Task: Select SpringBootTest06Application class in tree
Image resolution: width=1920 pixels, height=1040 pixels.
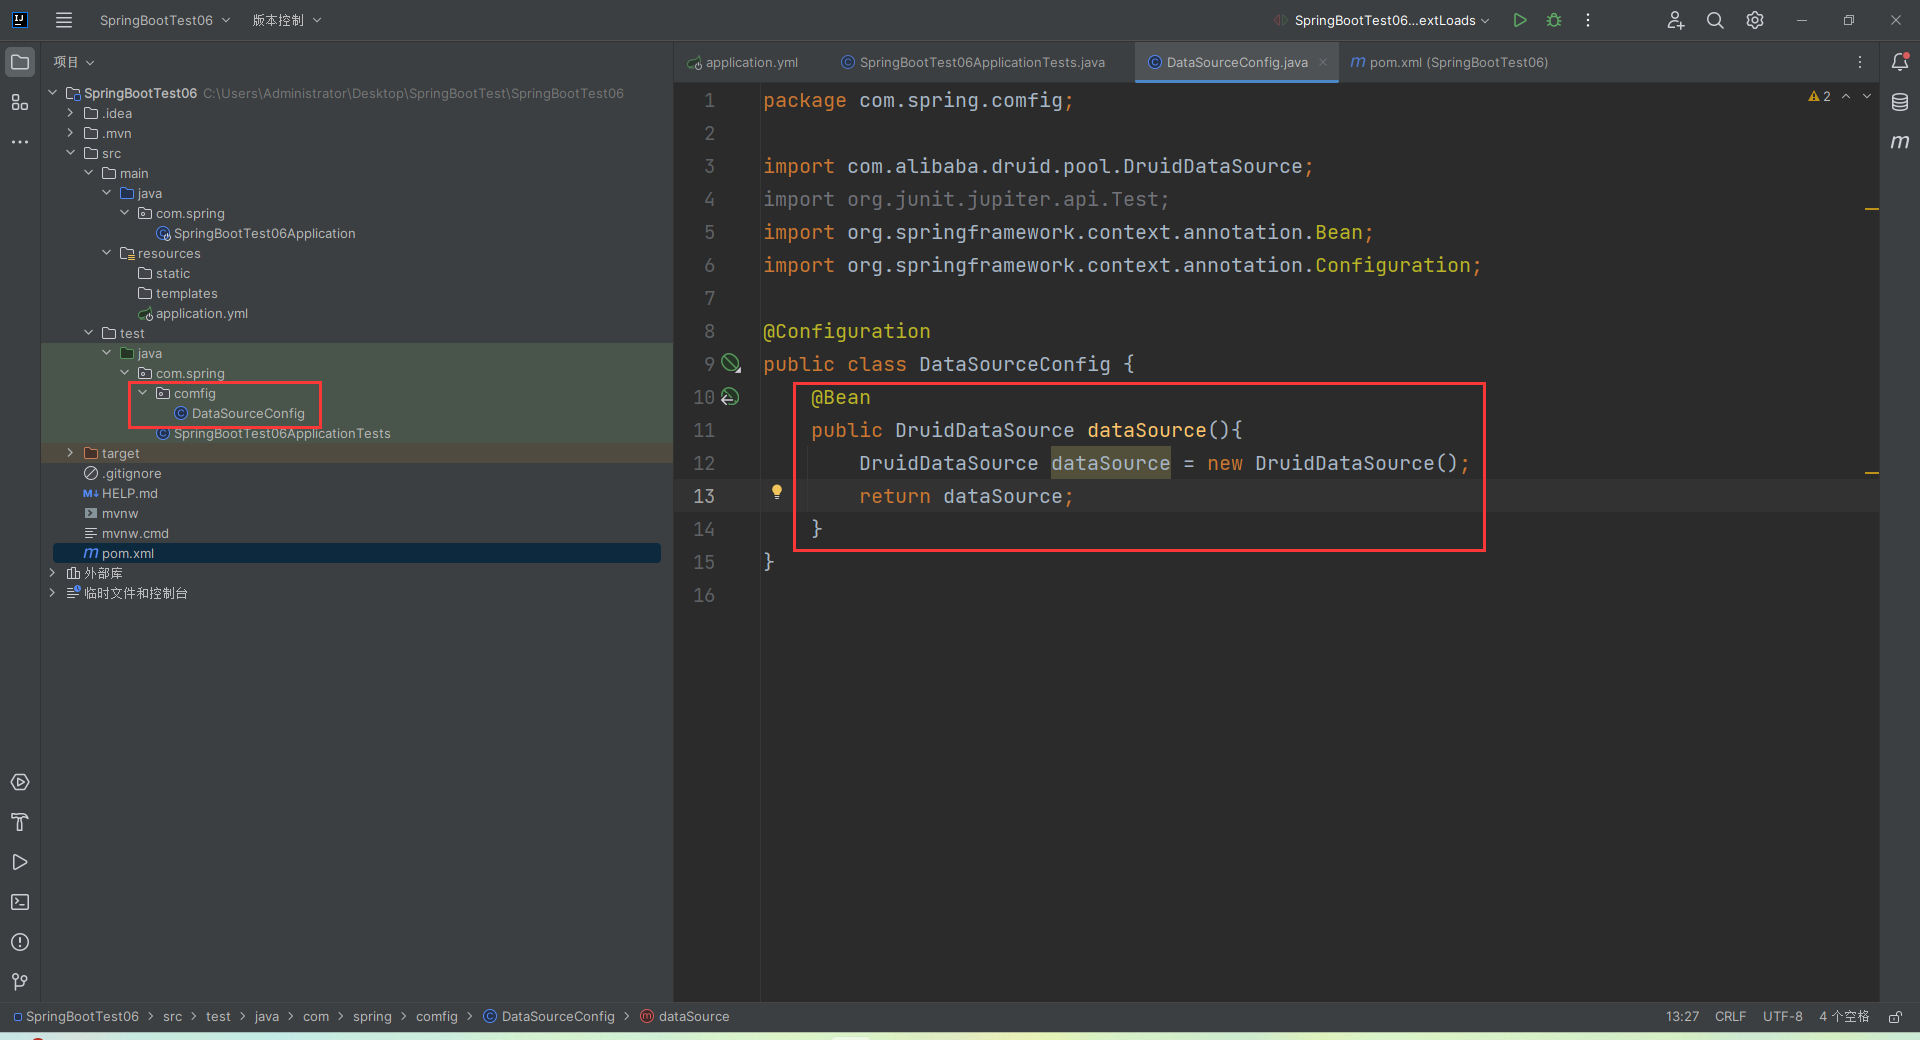Action: tap(265, 233)
